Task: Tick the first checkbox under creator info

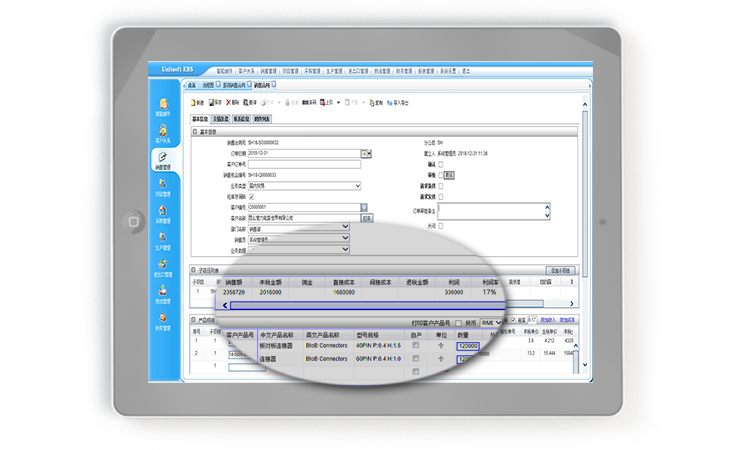Action: click(442, 163)
